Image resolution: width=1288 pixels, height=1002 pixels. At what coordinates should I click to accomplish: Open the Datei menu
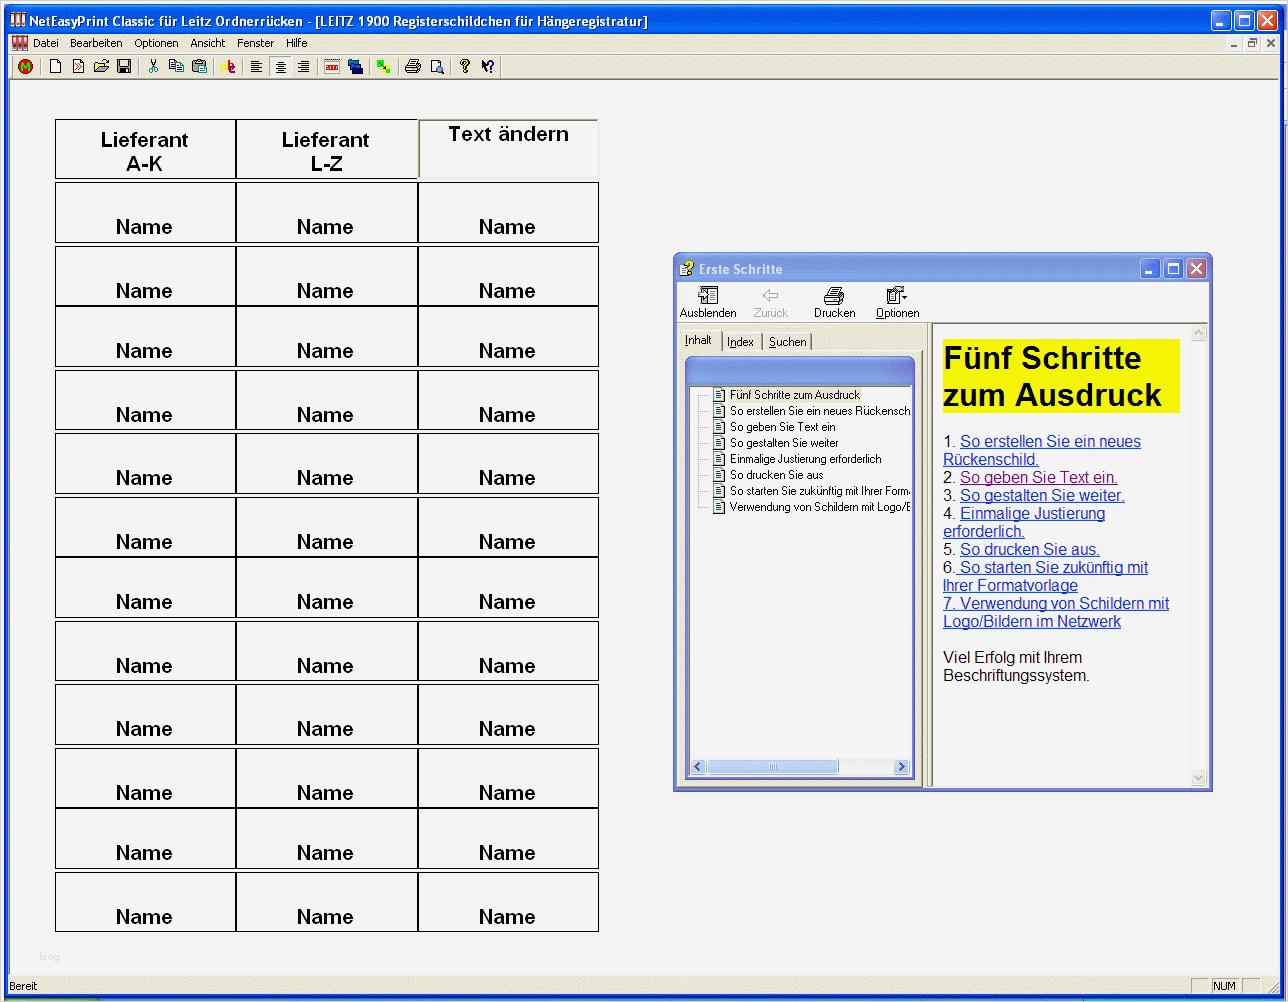coord(46,43)
